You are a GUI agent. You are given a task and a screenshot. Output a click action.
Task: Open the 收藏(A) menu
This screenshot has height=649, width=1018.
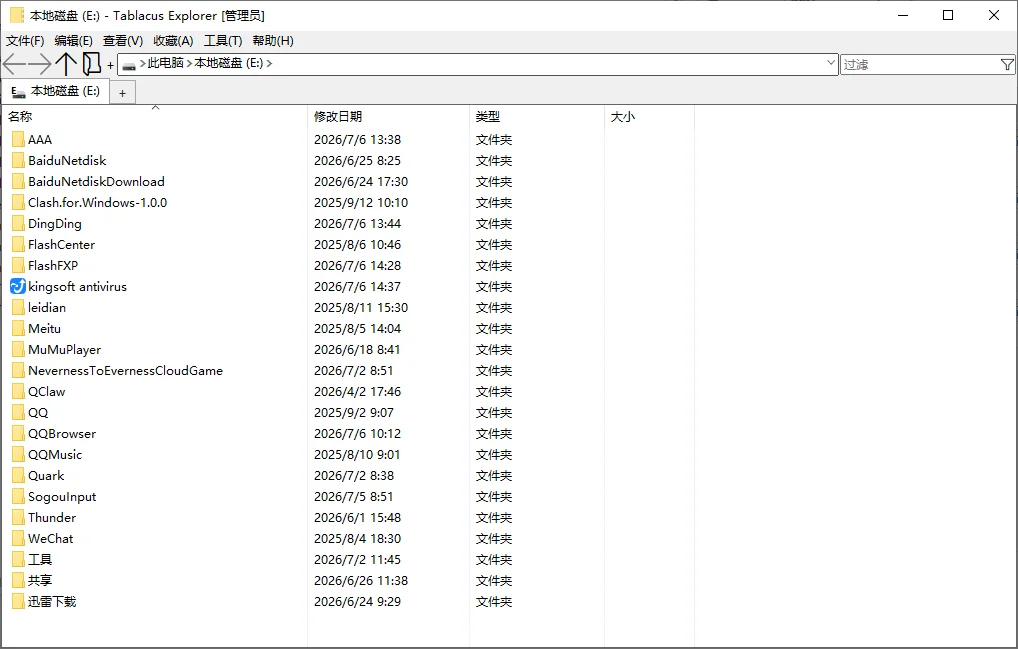173,41
